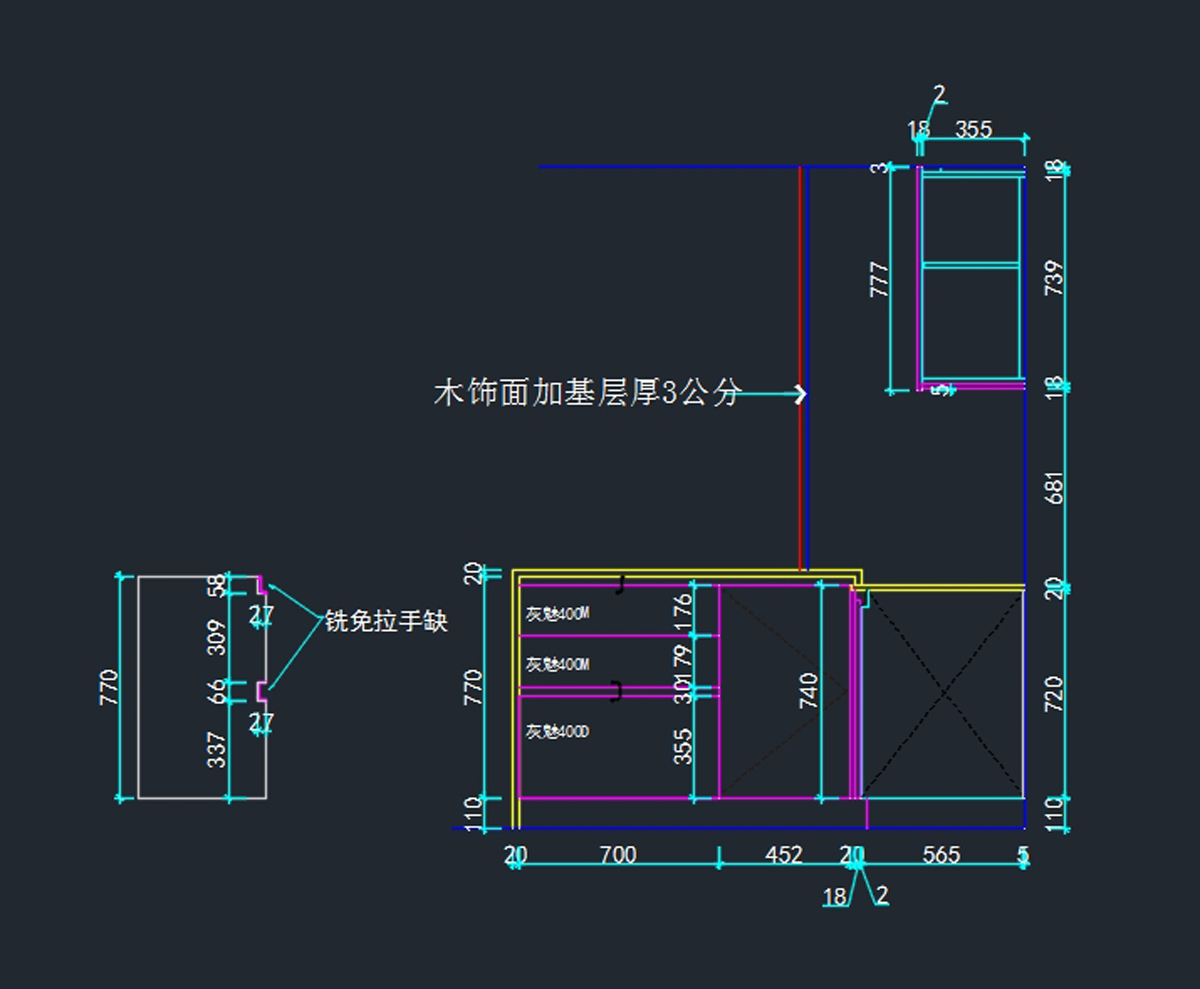The height and width of the screenshot is (989, 1200).
Task: Select the 700 width dimension text
Action: (617, 856)
